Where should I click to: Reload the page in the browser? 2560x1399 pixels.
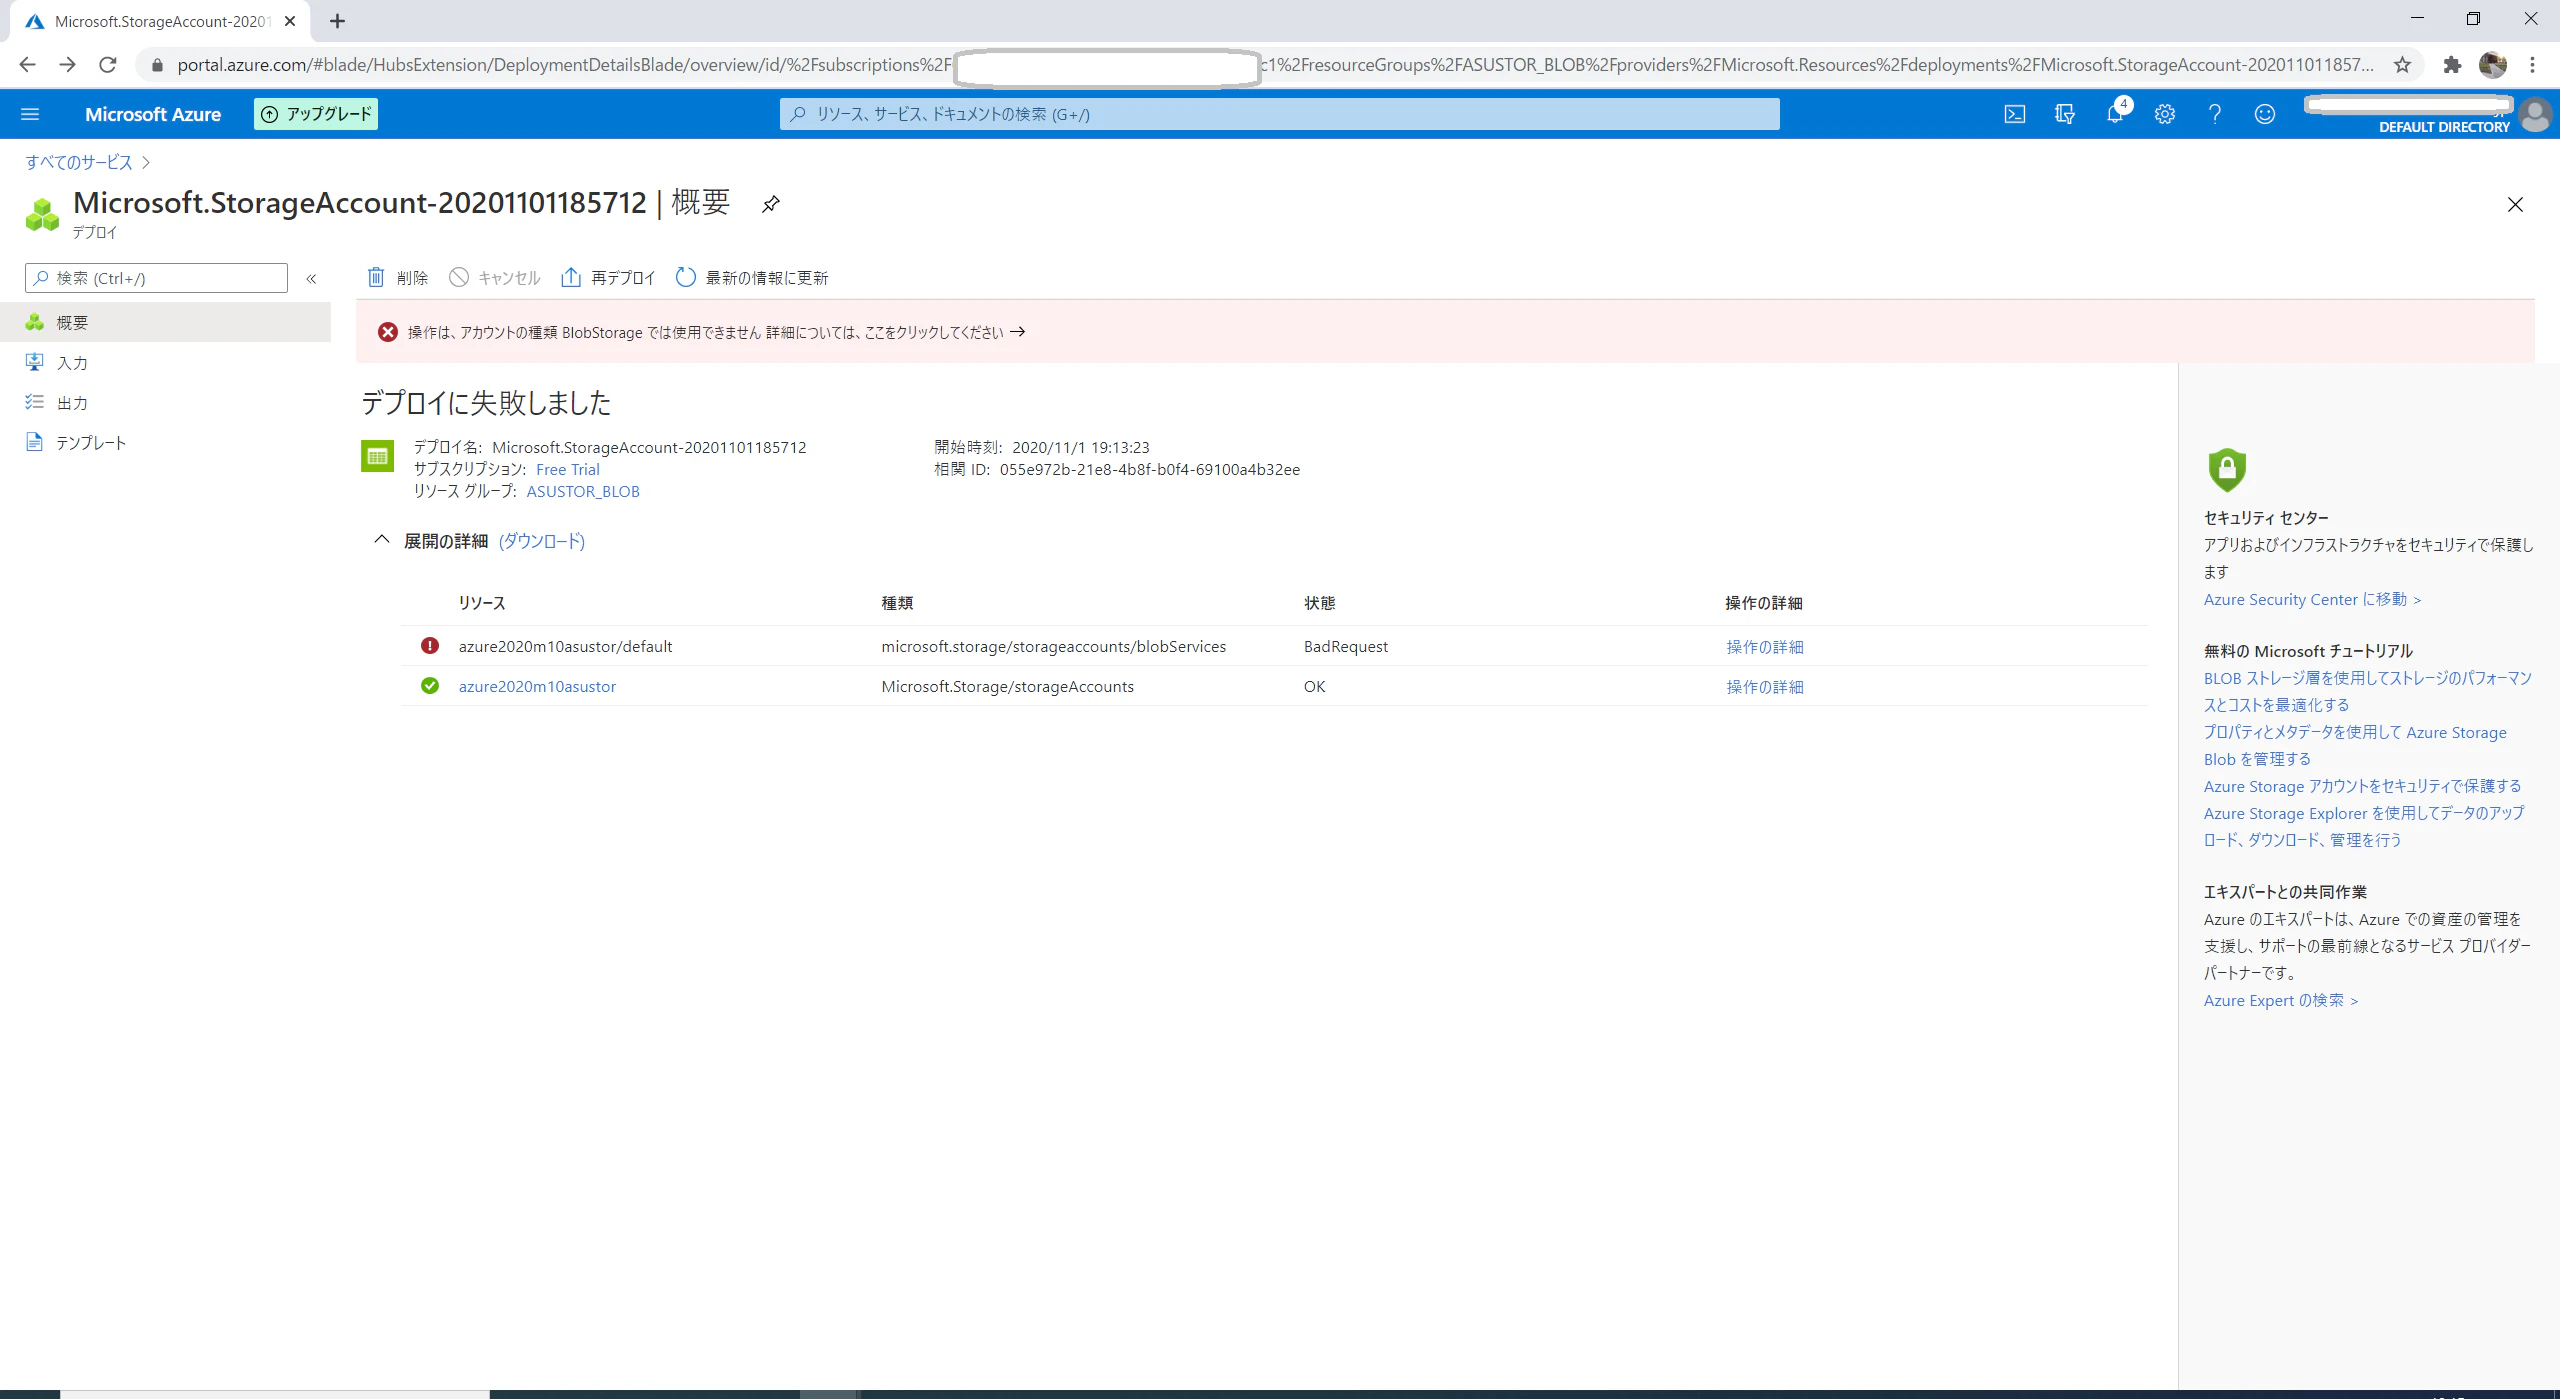pos(108,65)
